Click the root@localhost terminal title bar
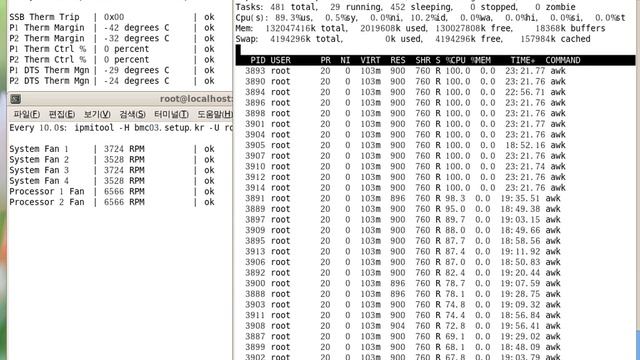640x360 pixels. coord(120,99)
